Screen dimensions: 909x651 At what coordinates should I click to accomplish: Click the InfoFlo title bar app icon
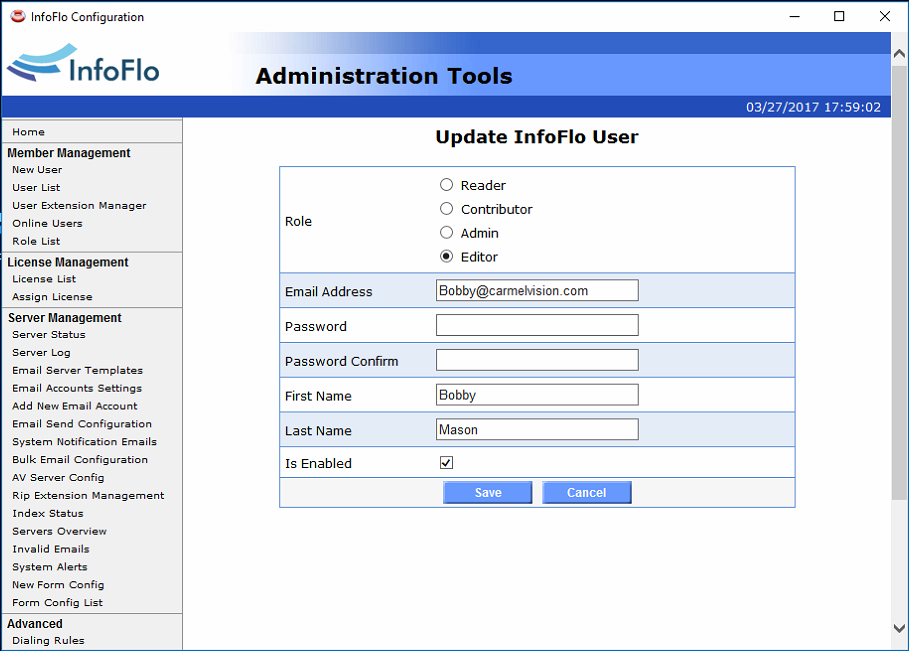[17, 16]
